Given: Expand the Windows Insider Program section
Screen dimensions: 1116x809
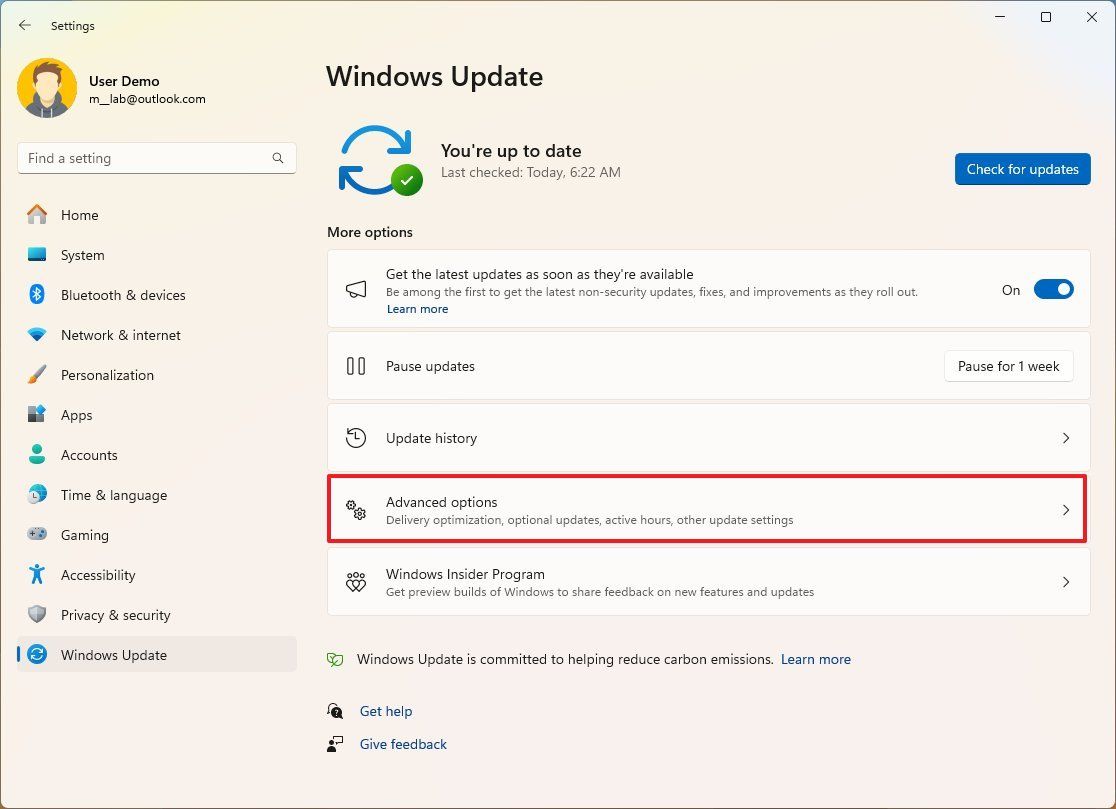Looking at the screenshot, I should (x=708, y=581).
